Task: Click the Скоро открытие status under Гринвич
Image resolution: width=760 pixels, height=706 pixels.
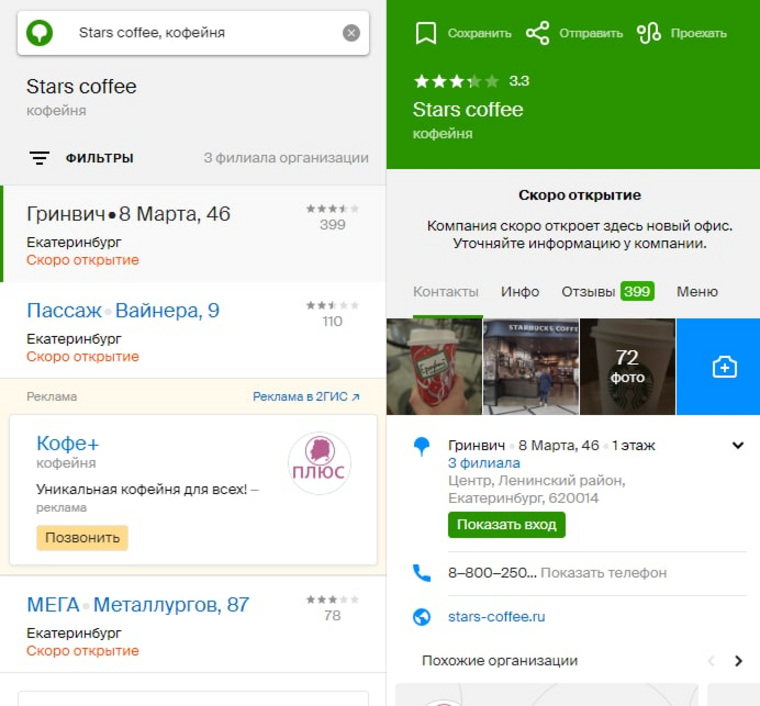Action: [83, 260]
